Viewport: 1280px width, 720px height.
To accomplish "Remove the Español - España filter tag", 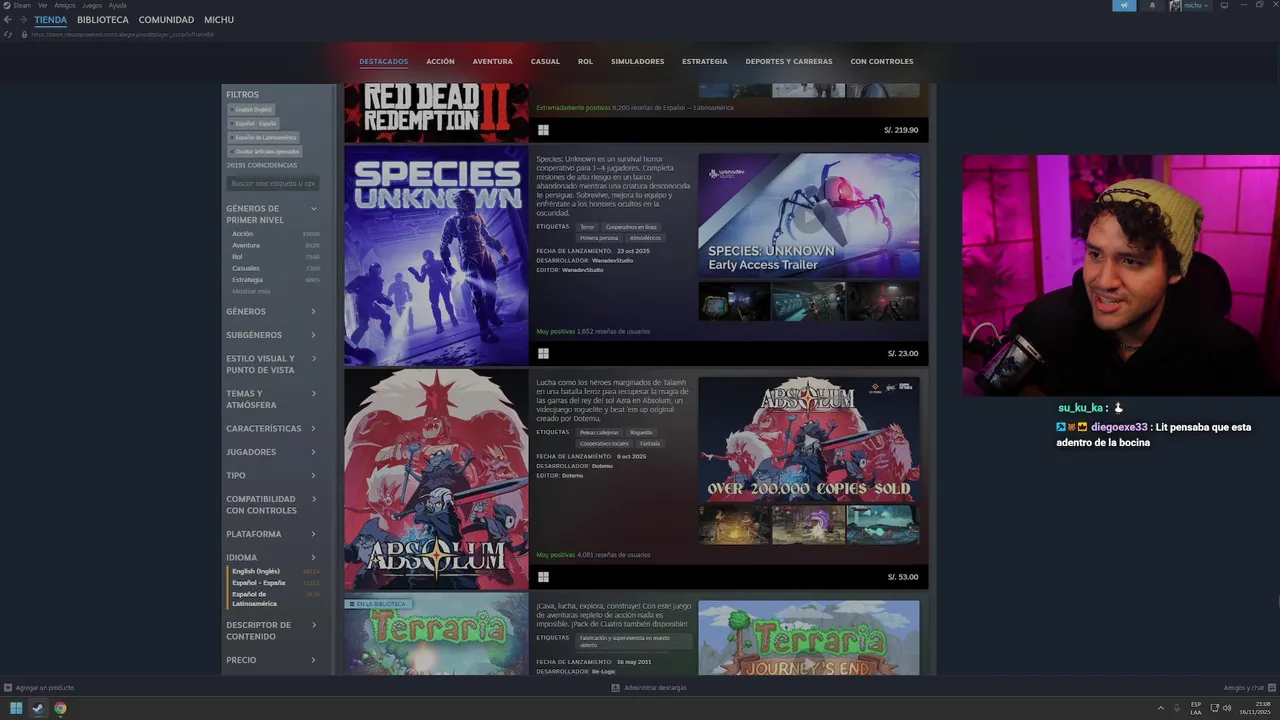I will tap(254, 123).
